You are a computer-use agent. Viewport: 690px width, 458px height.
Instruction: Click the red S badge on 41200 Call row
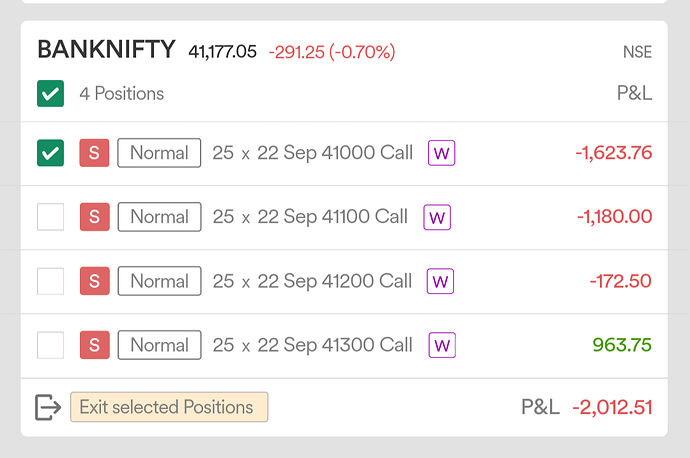pos(94,281)
